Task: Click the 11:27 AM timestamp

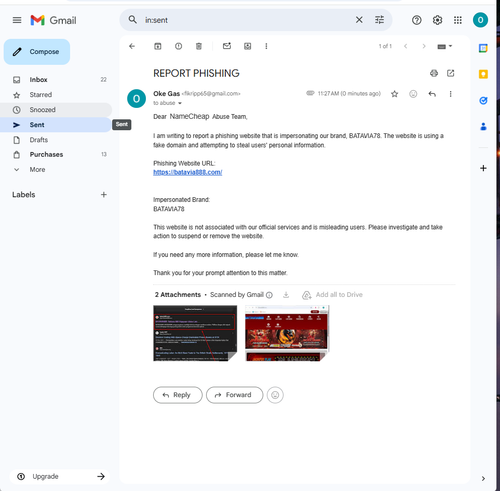Action: (349, 94)
